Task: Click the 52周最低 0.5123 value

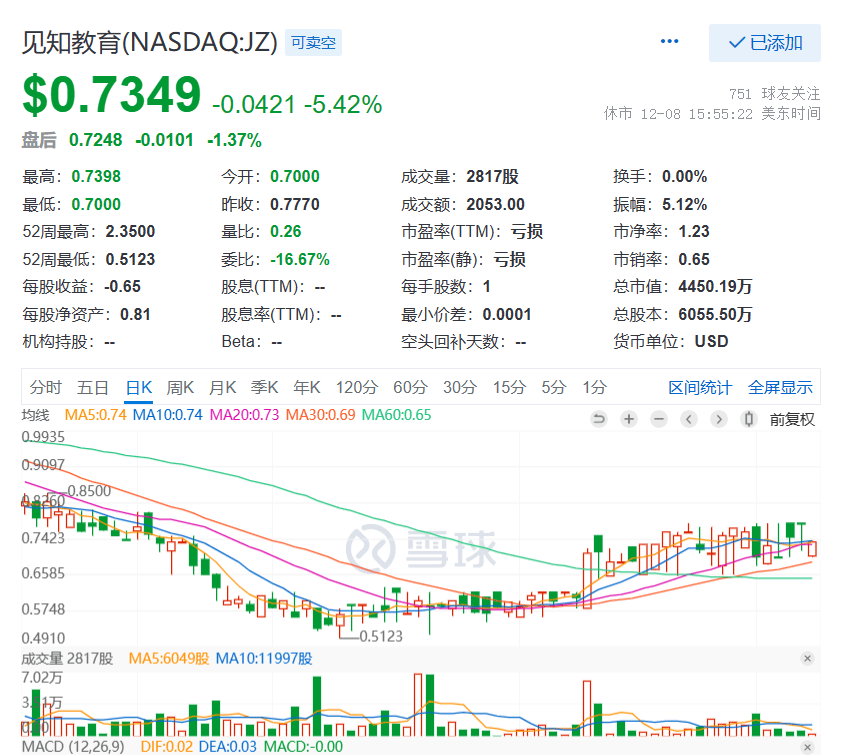Action: [x=130, y=259]
